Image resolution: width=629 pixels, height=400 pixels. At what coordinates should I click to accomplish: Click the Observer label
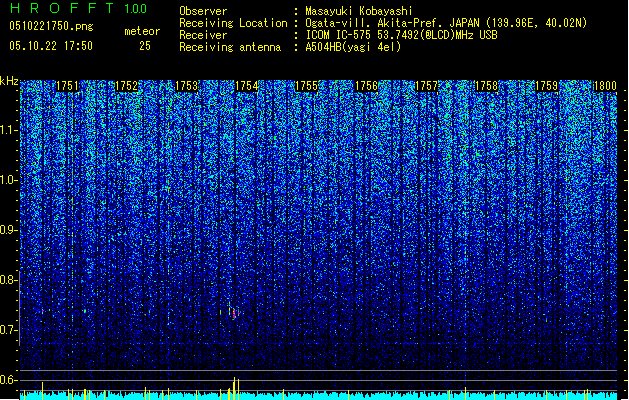(203, 11)
